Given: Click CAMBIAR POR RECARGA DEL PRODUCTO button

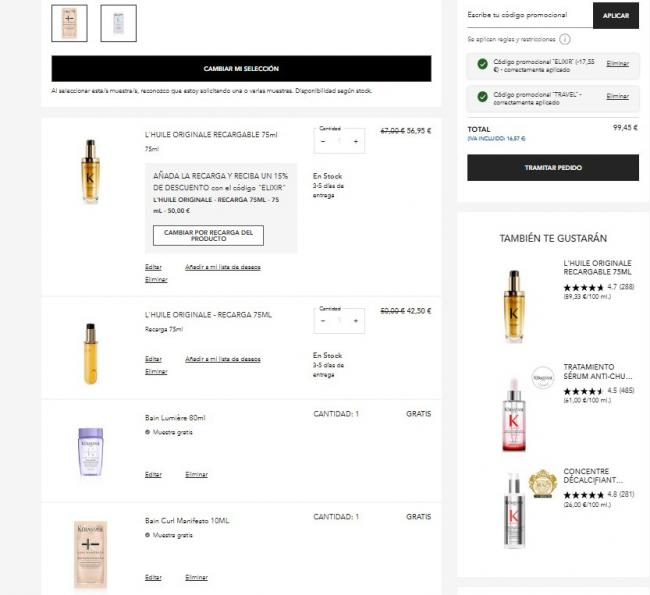Looking at the screenshot, I should [208, 236].
